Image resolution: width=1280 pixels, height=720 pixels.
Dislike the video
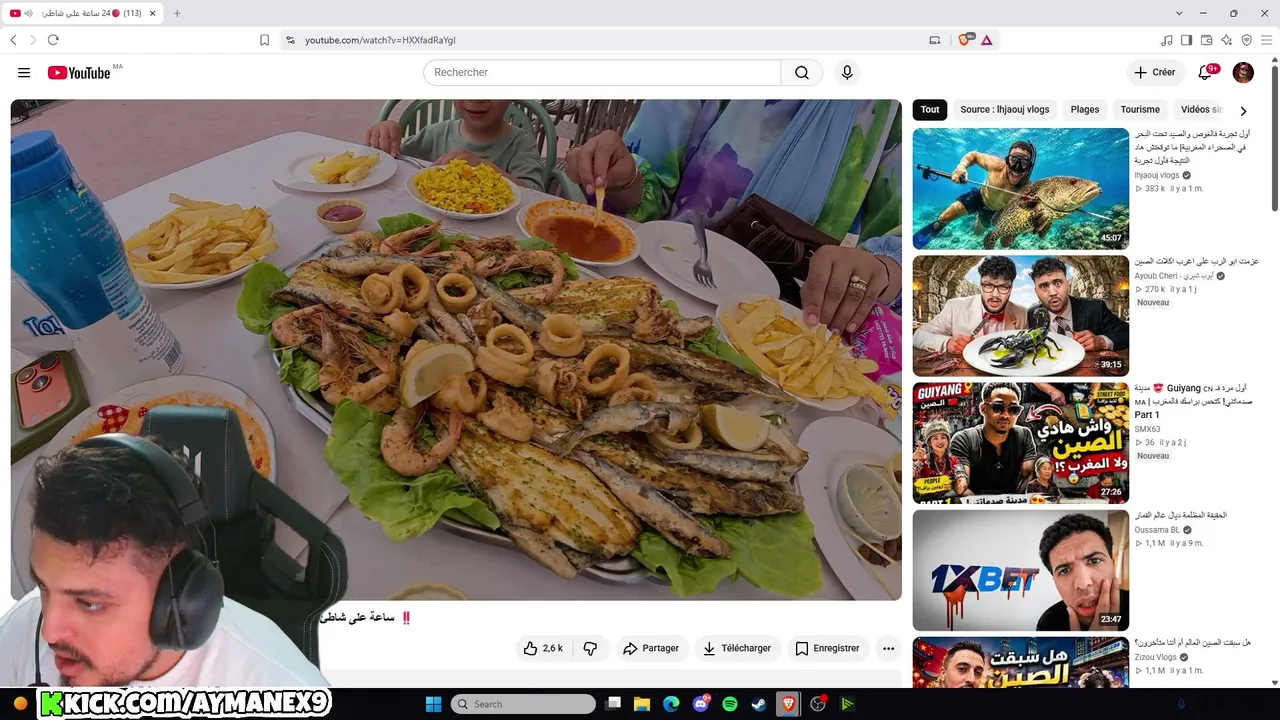[x=590, y=648]
